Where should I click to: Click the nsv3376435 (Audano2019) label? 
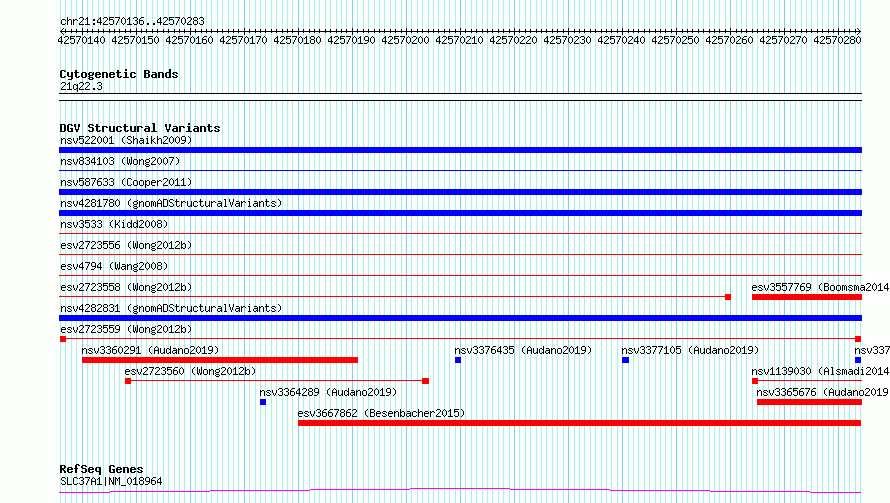[x=523, y=350]
